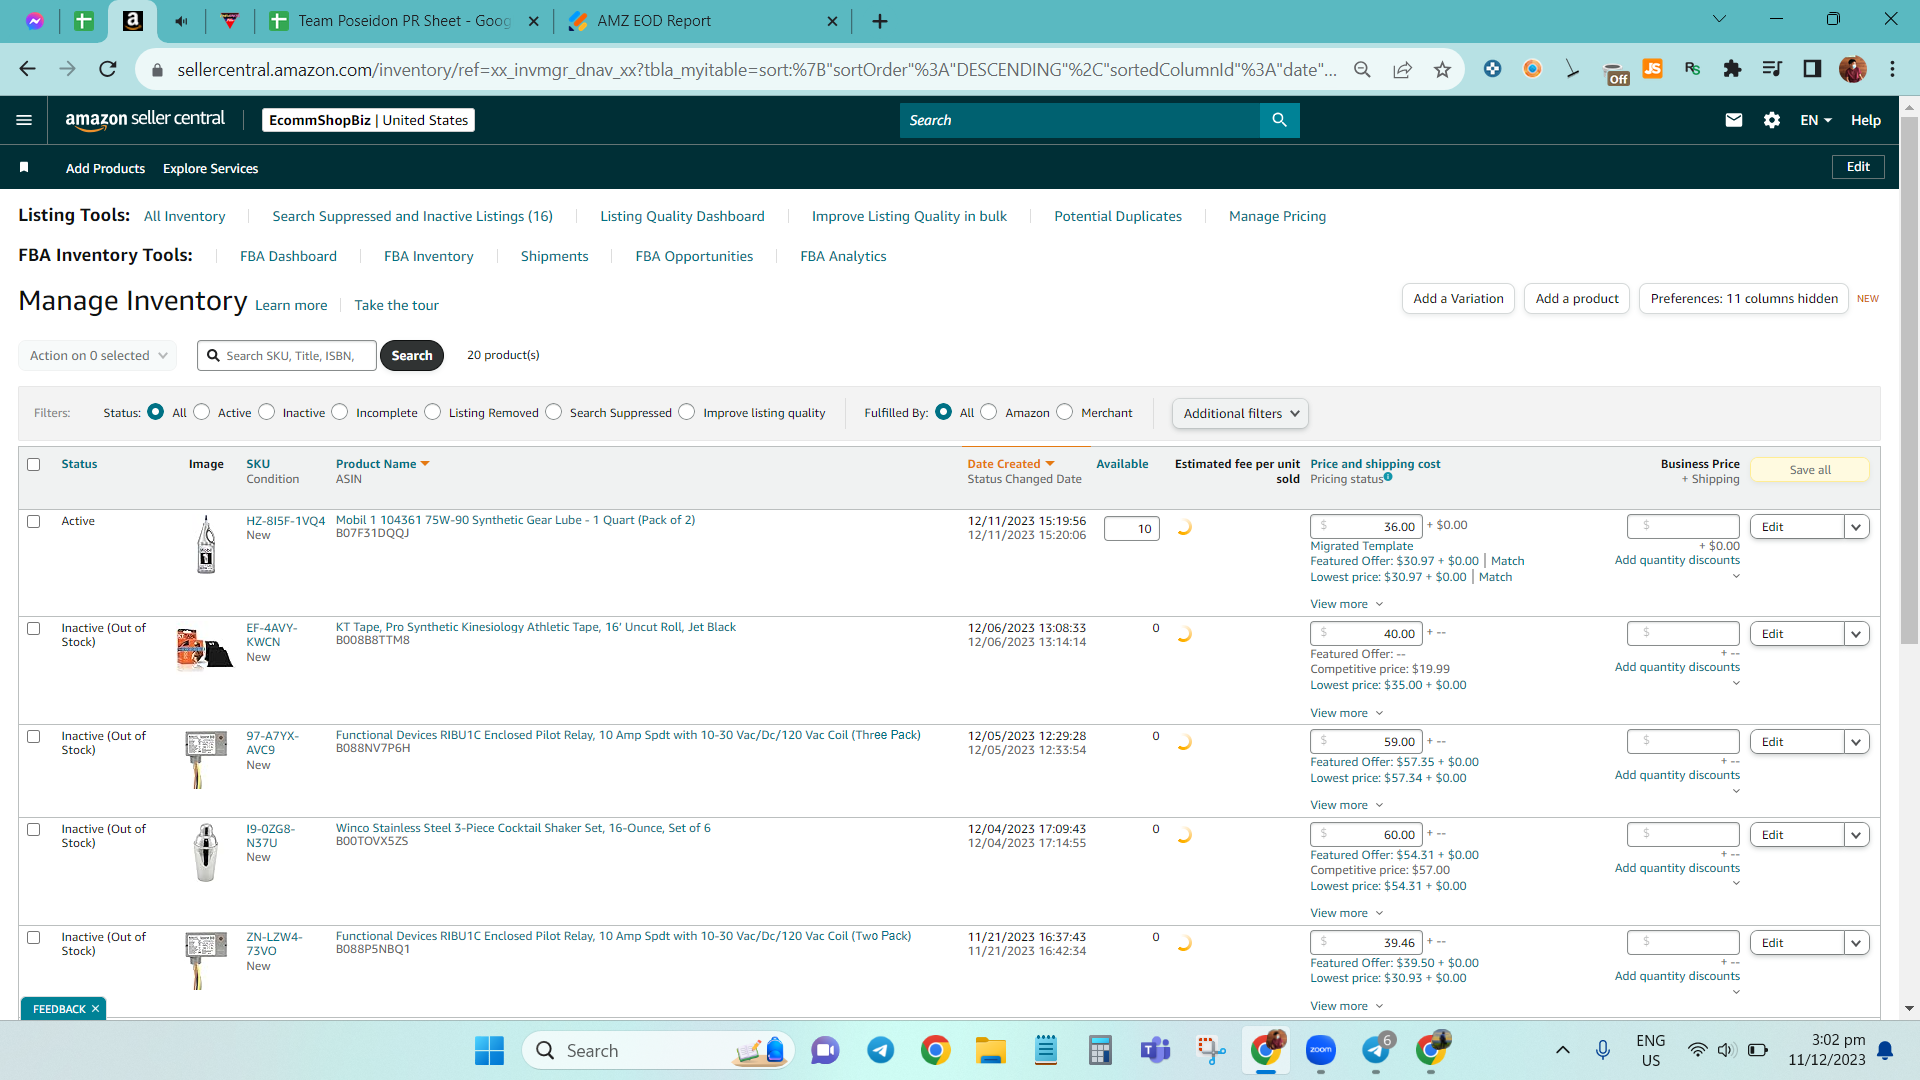Open the pinned Amazon tab
Screen dimensions: 1920x1080
(x=132, y=21)
